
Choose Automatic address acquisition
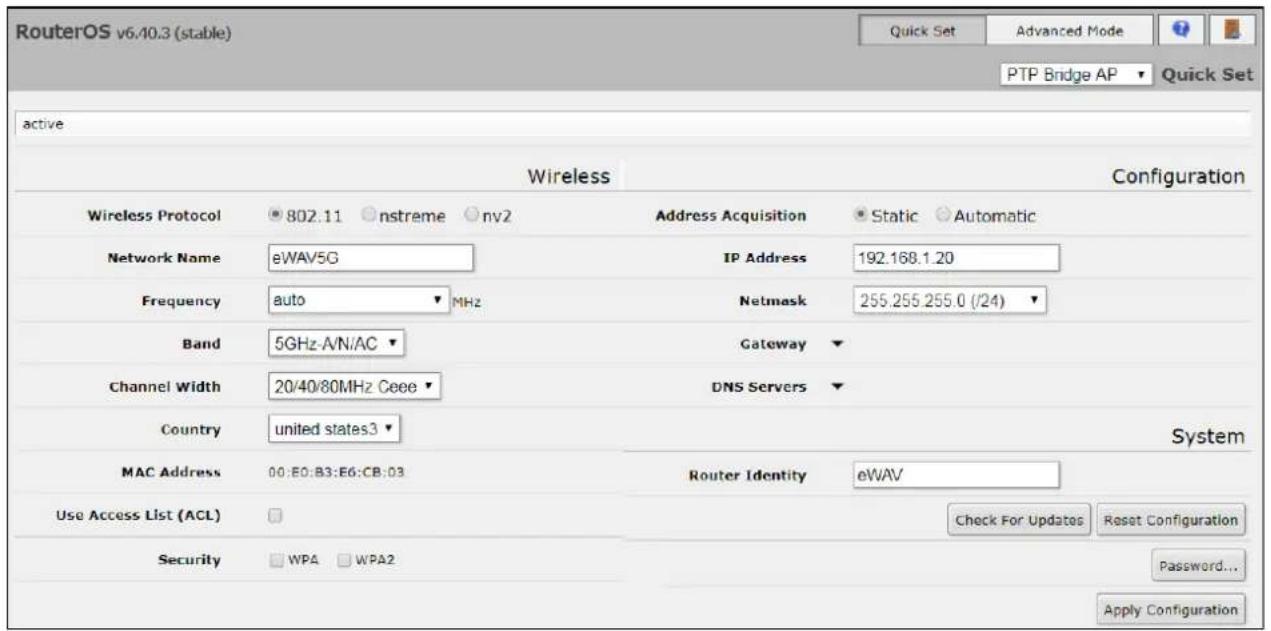click(942, 215)
